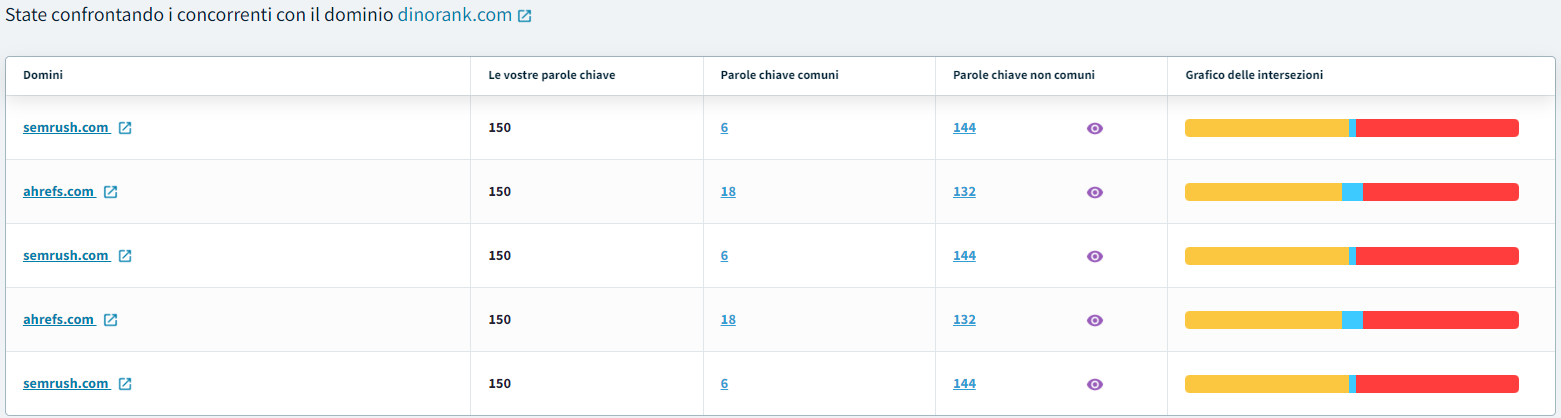
Task: Click eye icon in fourth row (ahrefs.com)
Action: 1095,320
